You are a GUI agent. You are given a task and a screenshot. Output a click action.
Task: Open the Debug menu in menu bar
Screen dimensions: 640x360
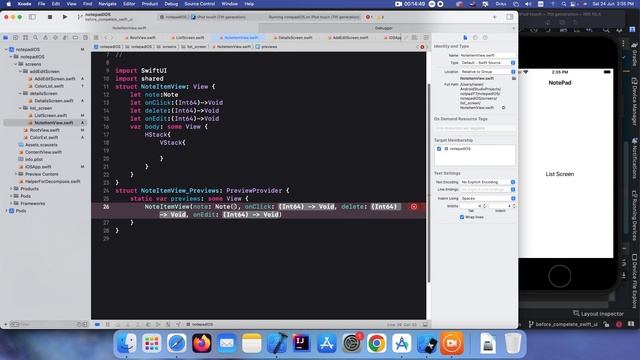pos(171,4)
